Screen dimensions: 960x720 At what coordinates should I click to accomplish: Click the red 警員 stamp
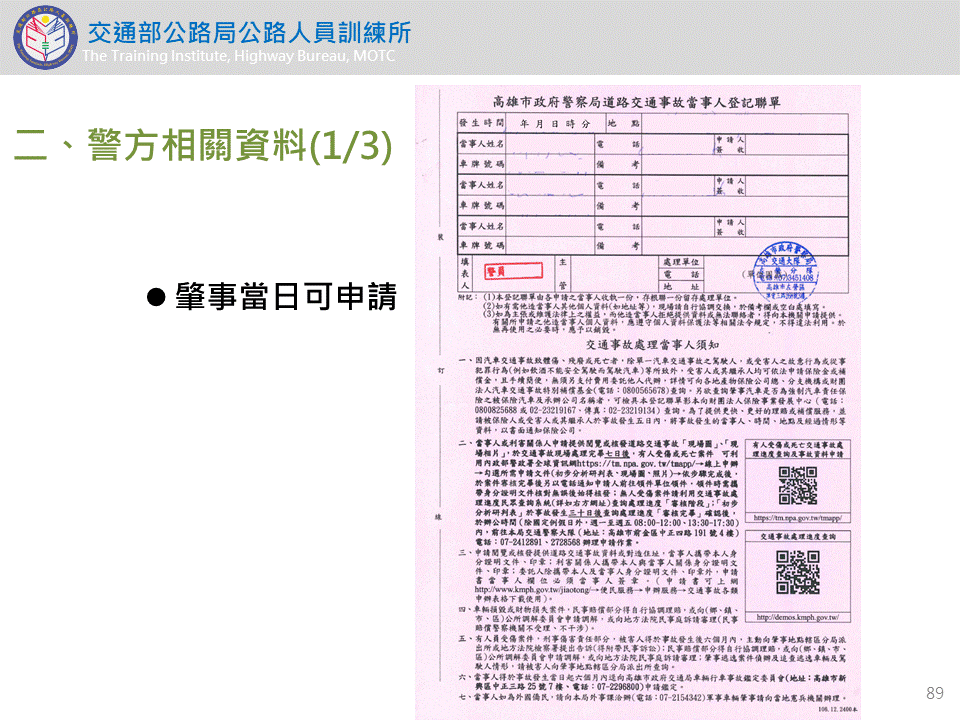tap(512, 269)
